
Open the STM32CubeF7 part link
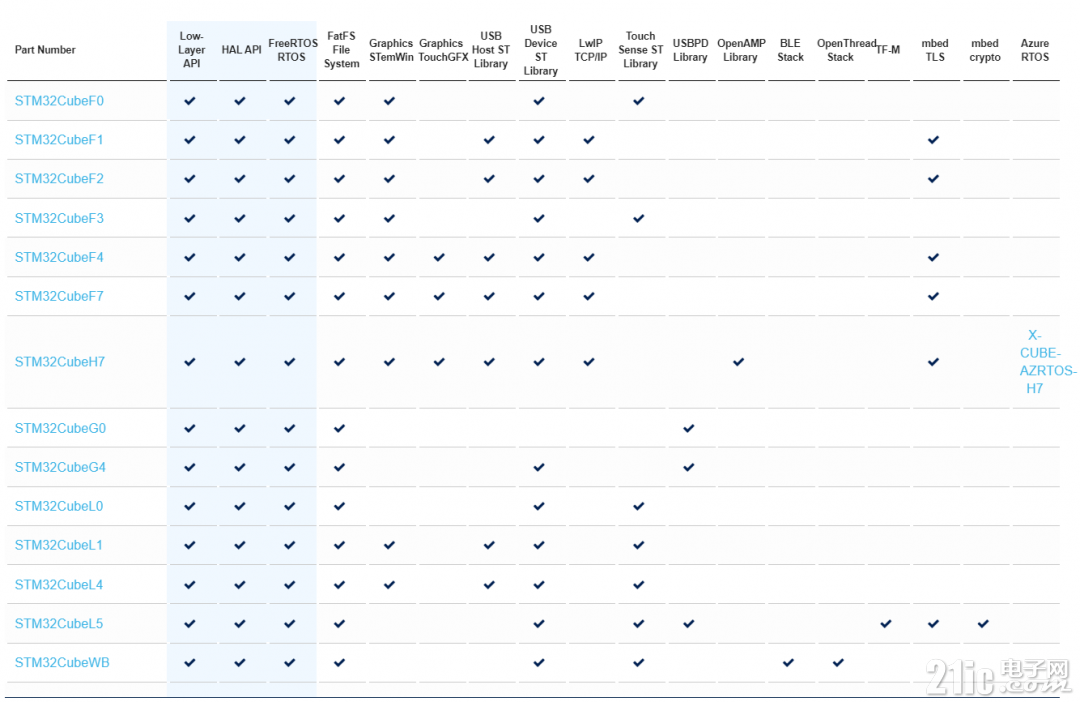(59, 296)
